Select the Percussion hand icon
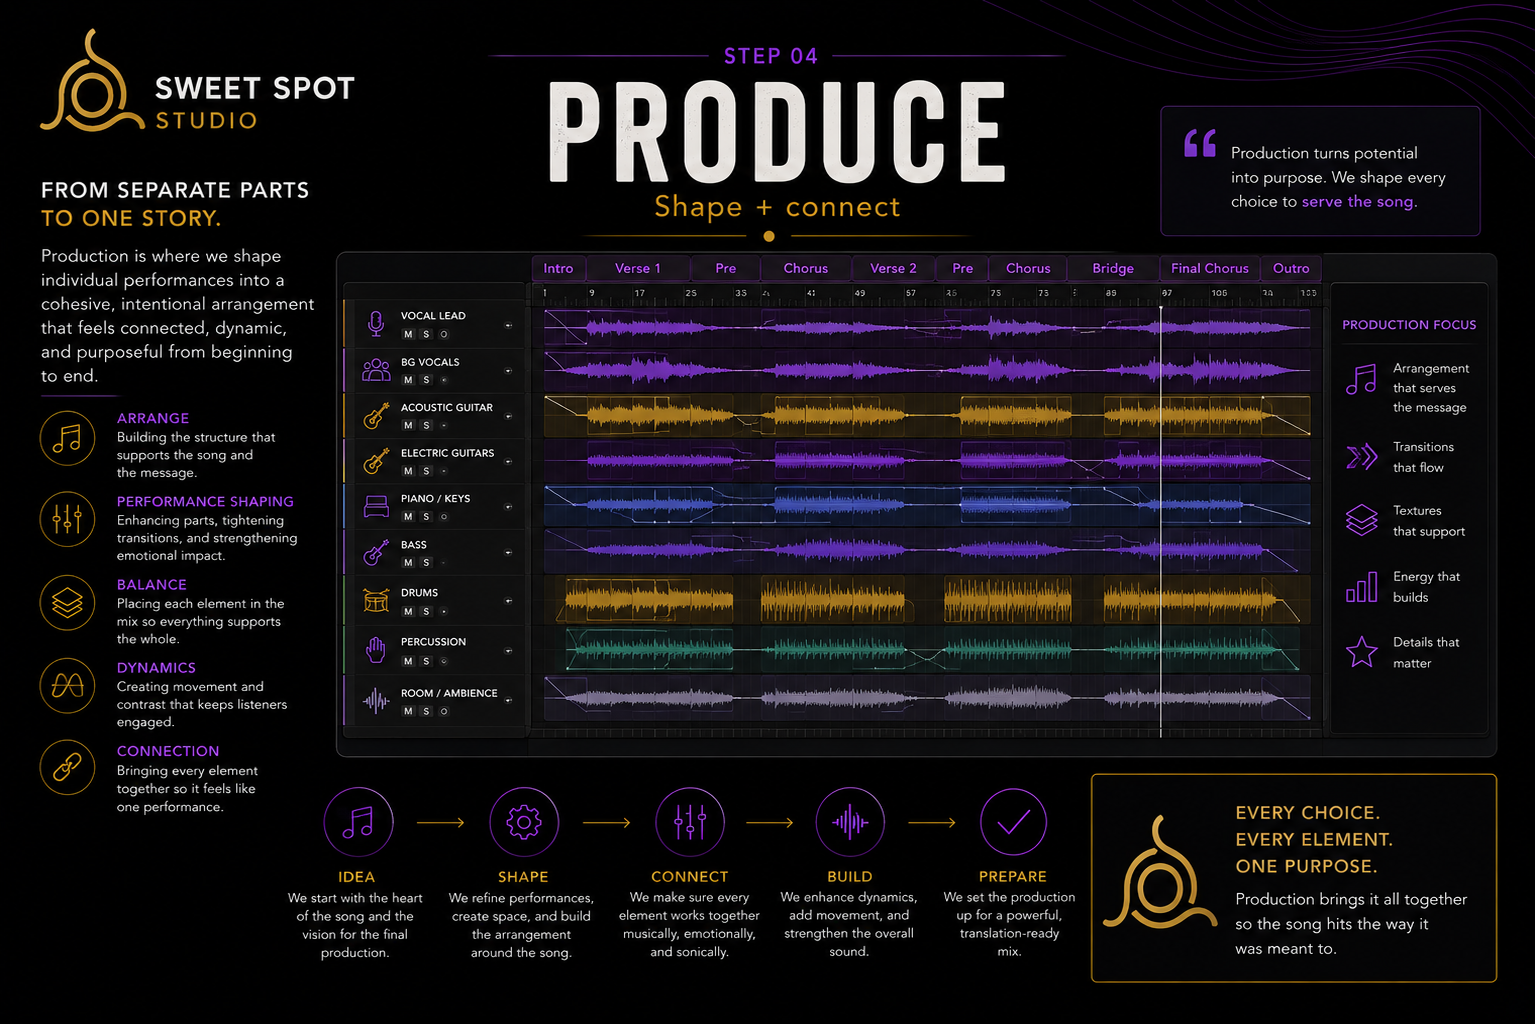Image resolution: width=1535 pixels, height=1024 pixels. [x=376, y=650]
